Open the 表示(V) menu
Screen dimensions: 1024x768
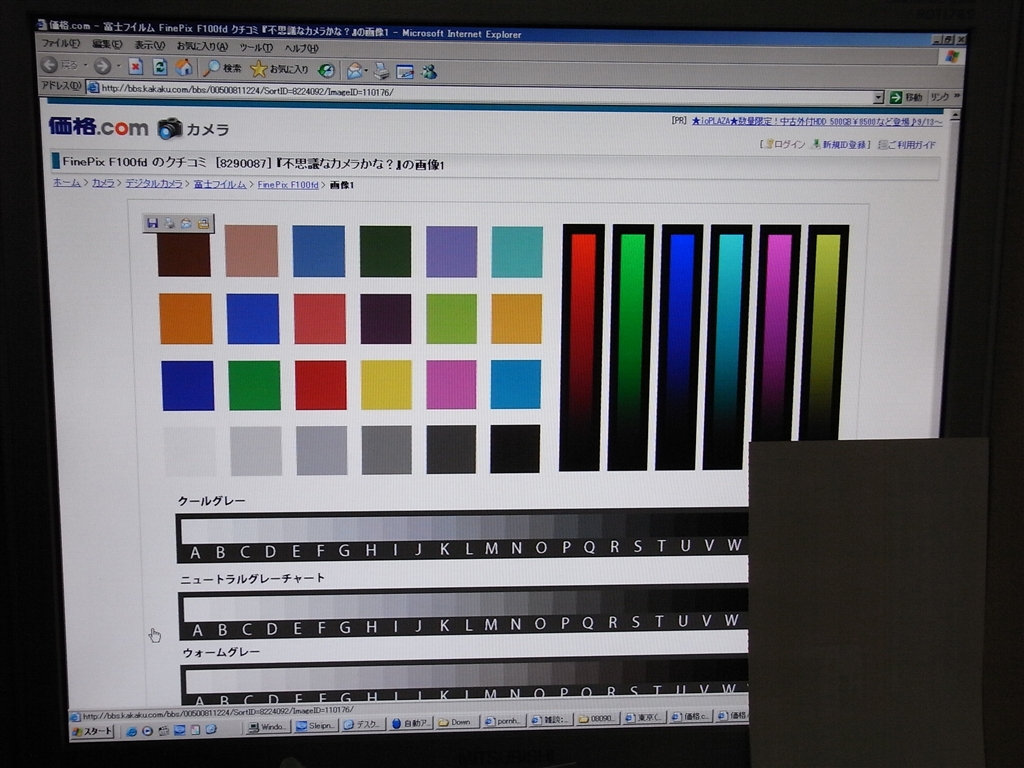(150, 45)
